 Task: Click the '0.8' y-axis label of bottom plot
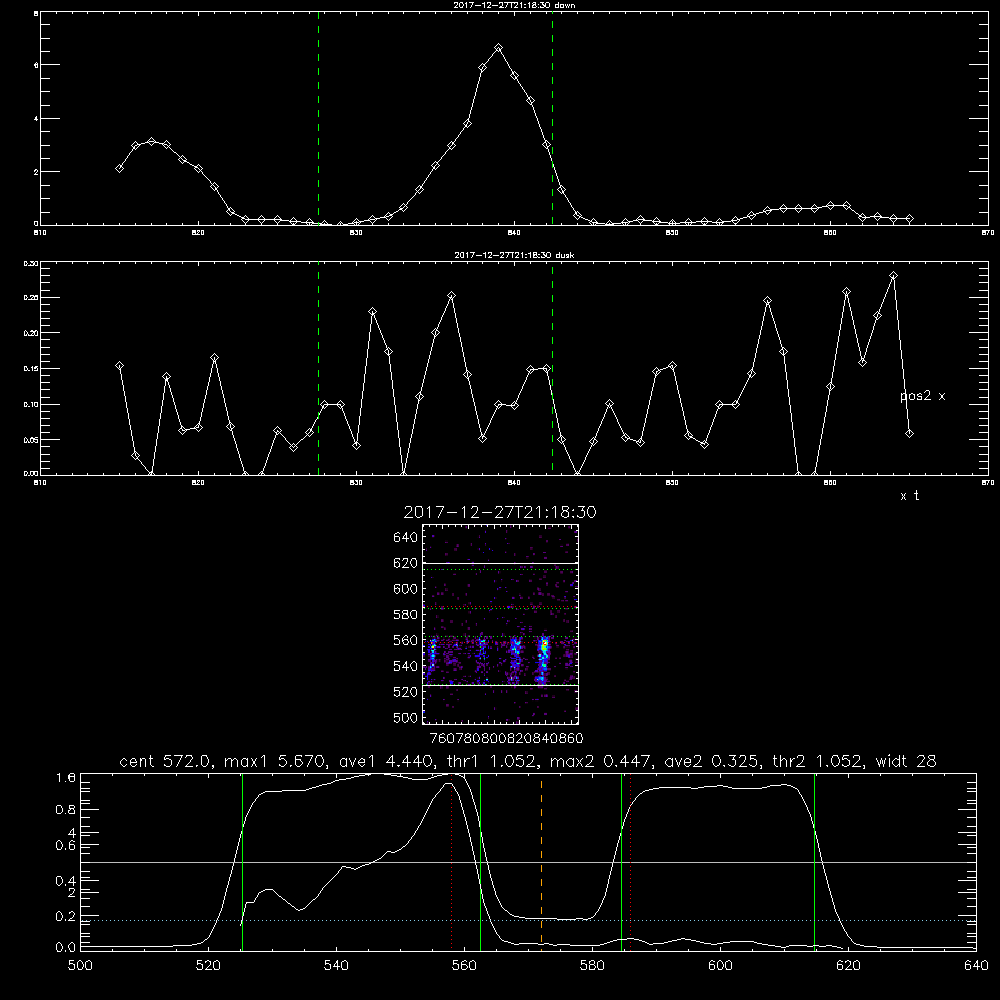click(66, 809)
